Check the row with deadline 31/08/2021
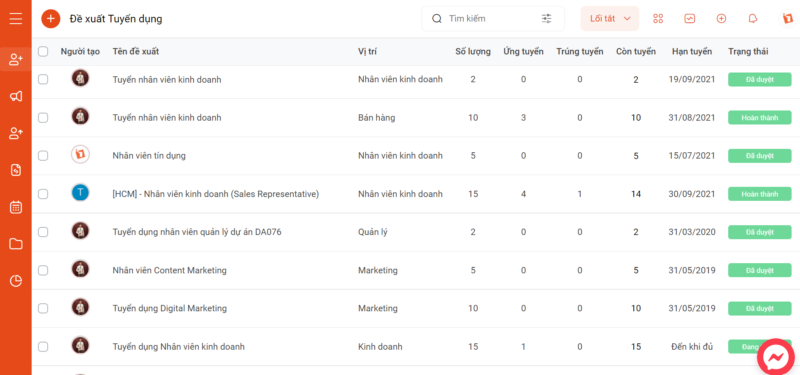 tap(43, 118)
